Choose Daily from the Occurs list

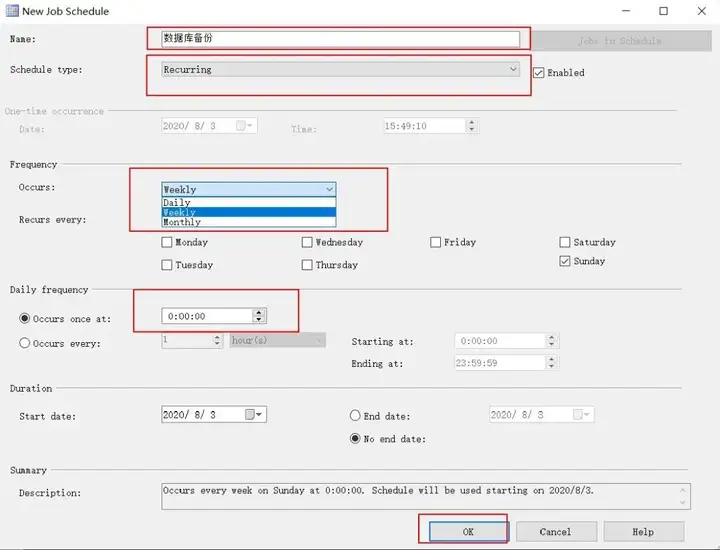pyautogui.click(x=177, y=202)
